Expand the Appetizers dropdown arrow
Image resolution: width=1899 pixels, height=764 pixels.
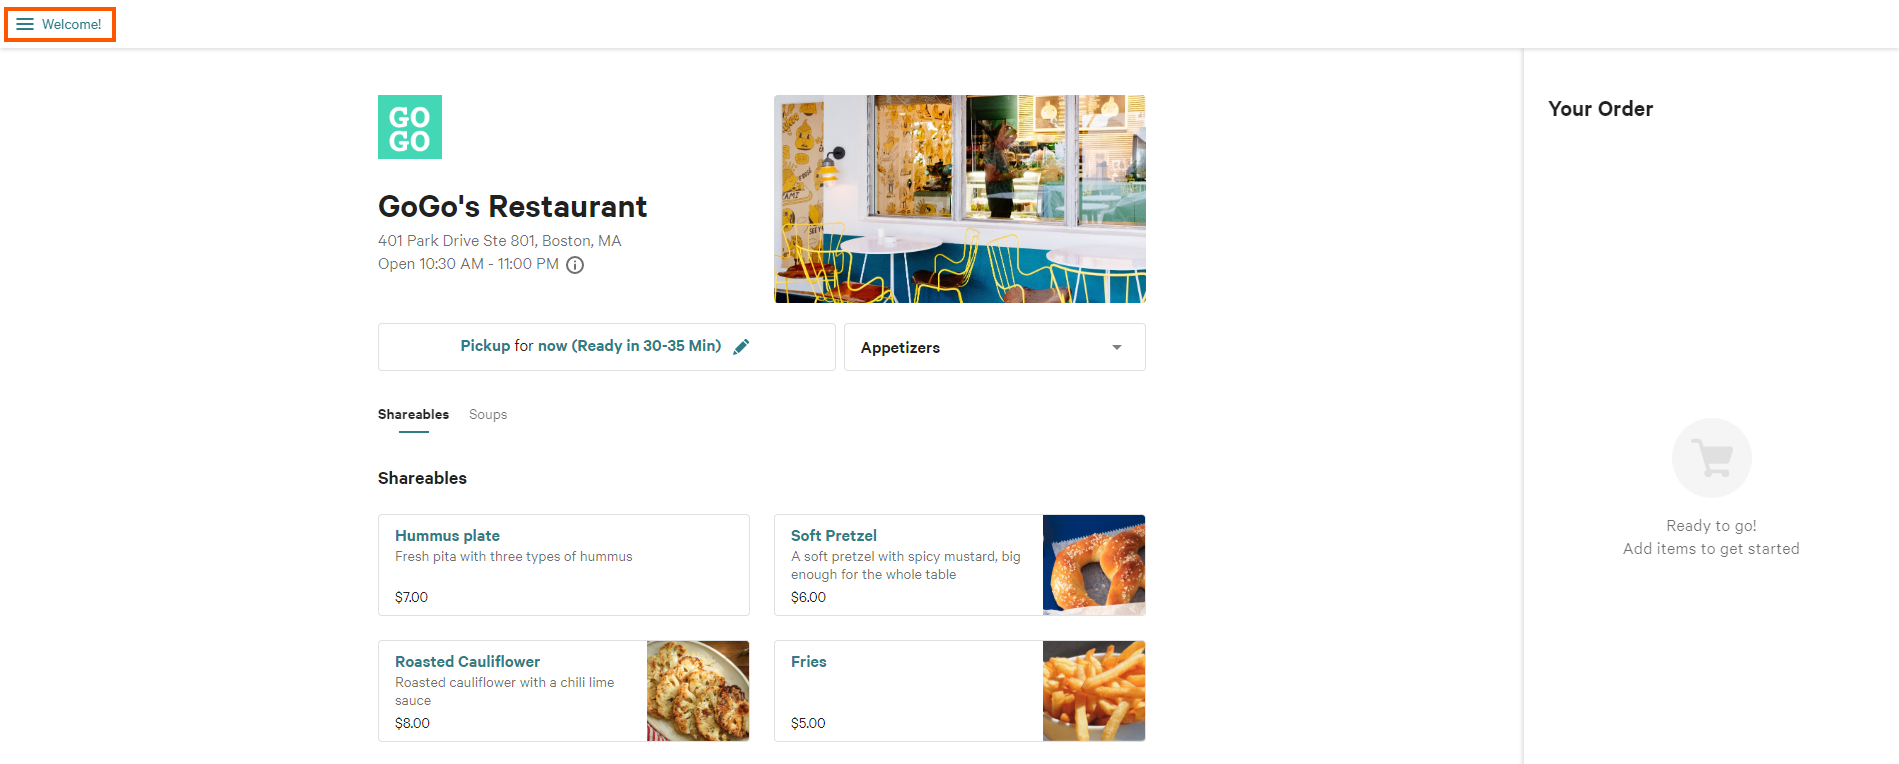1117,347
